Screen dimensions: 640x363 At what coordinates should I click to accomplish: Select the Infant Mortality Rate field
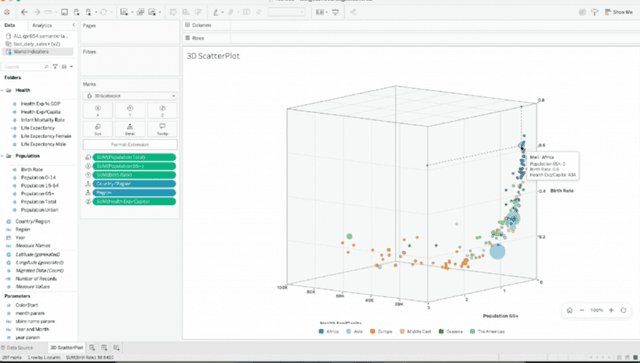coord(43,120)
